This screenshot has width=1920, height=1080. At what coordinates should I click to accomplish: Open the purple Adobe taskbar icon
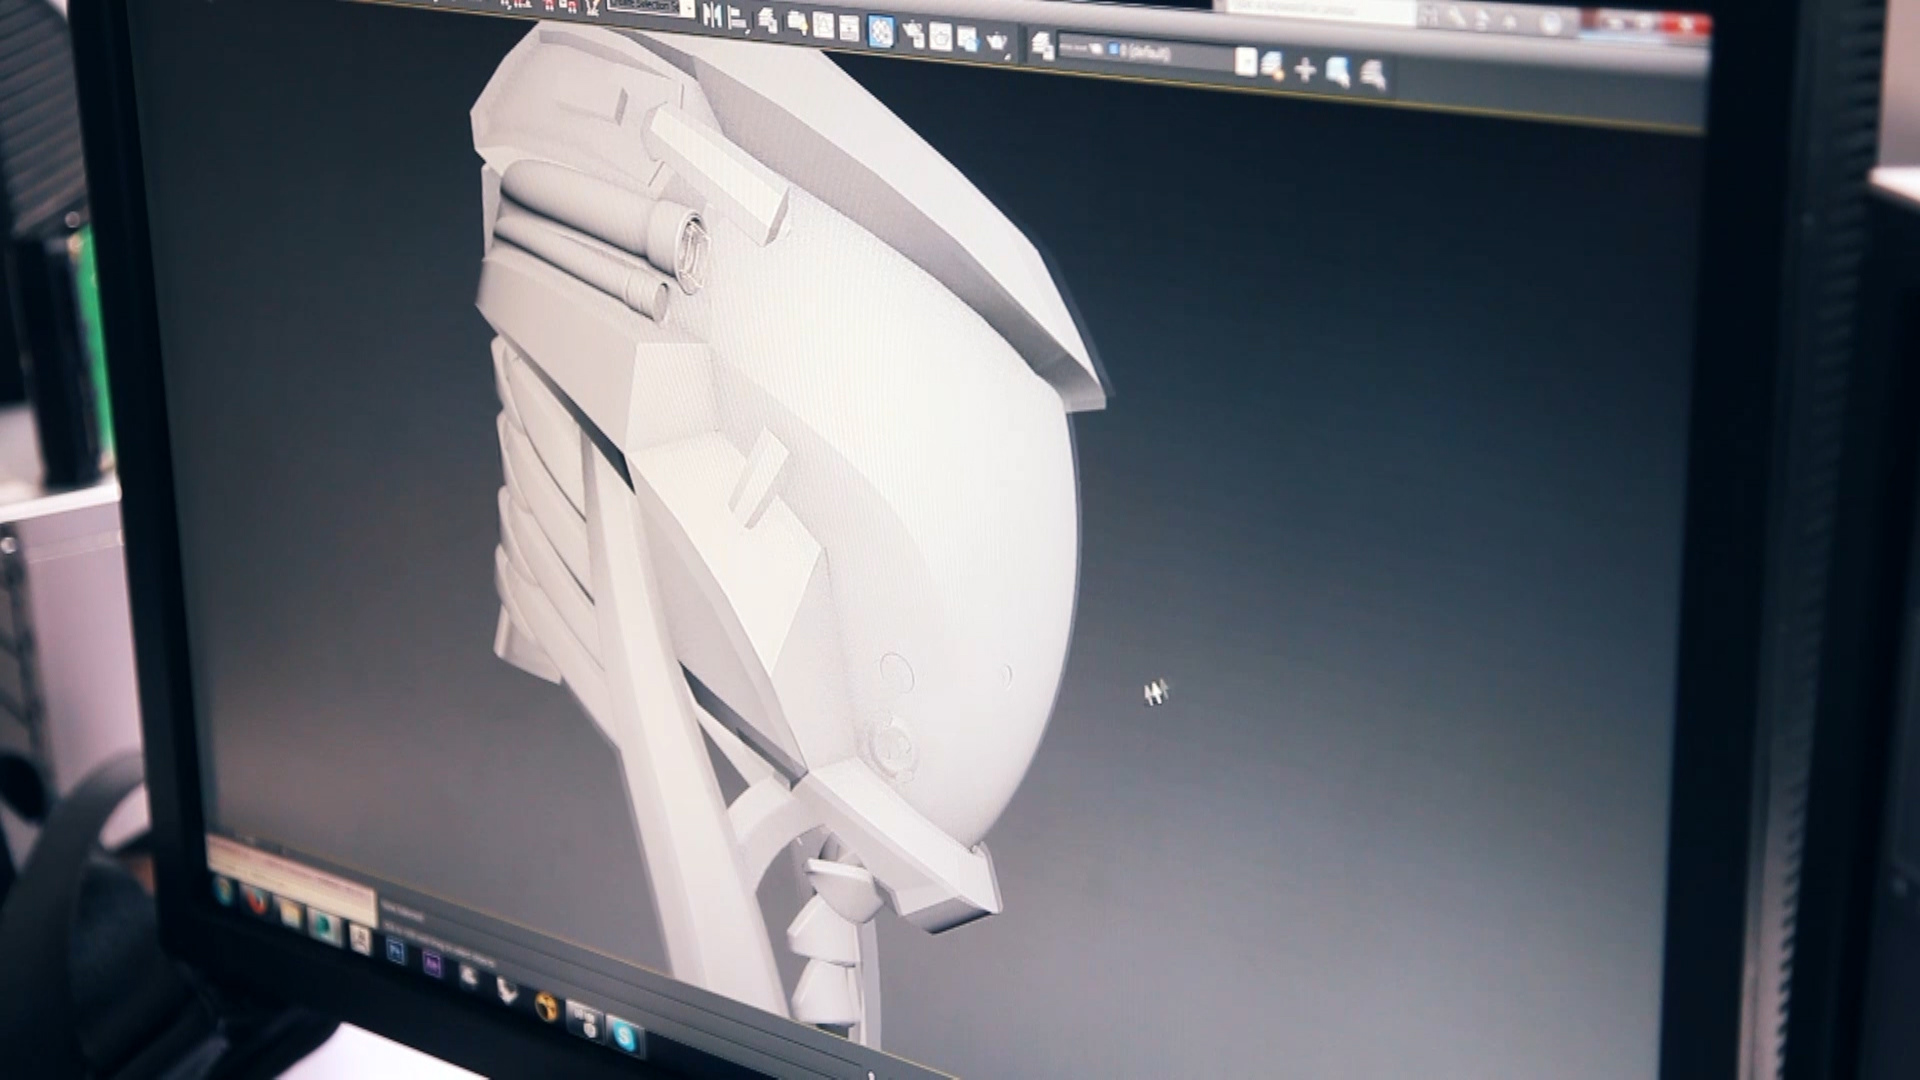[x=433, y=964]
